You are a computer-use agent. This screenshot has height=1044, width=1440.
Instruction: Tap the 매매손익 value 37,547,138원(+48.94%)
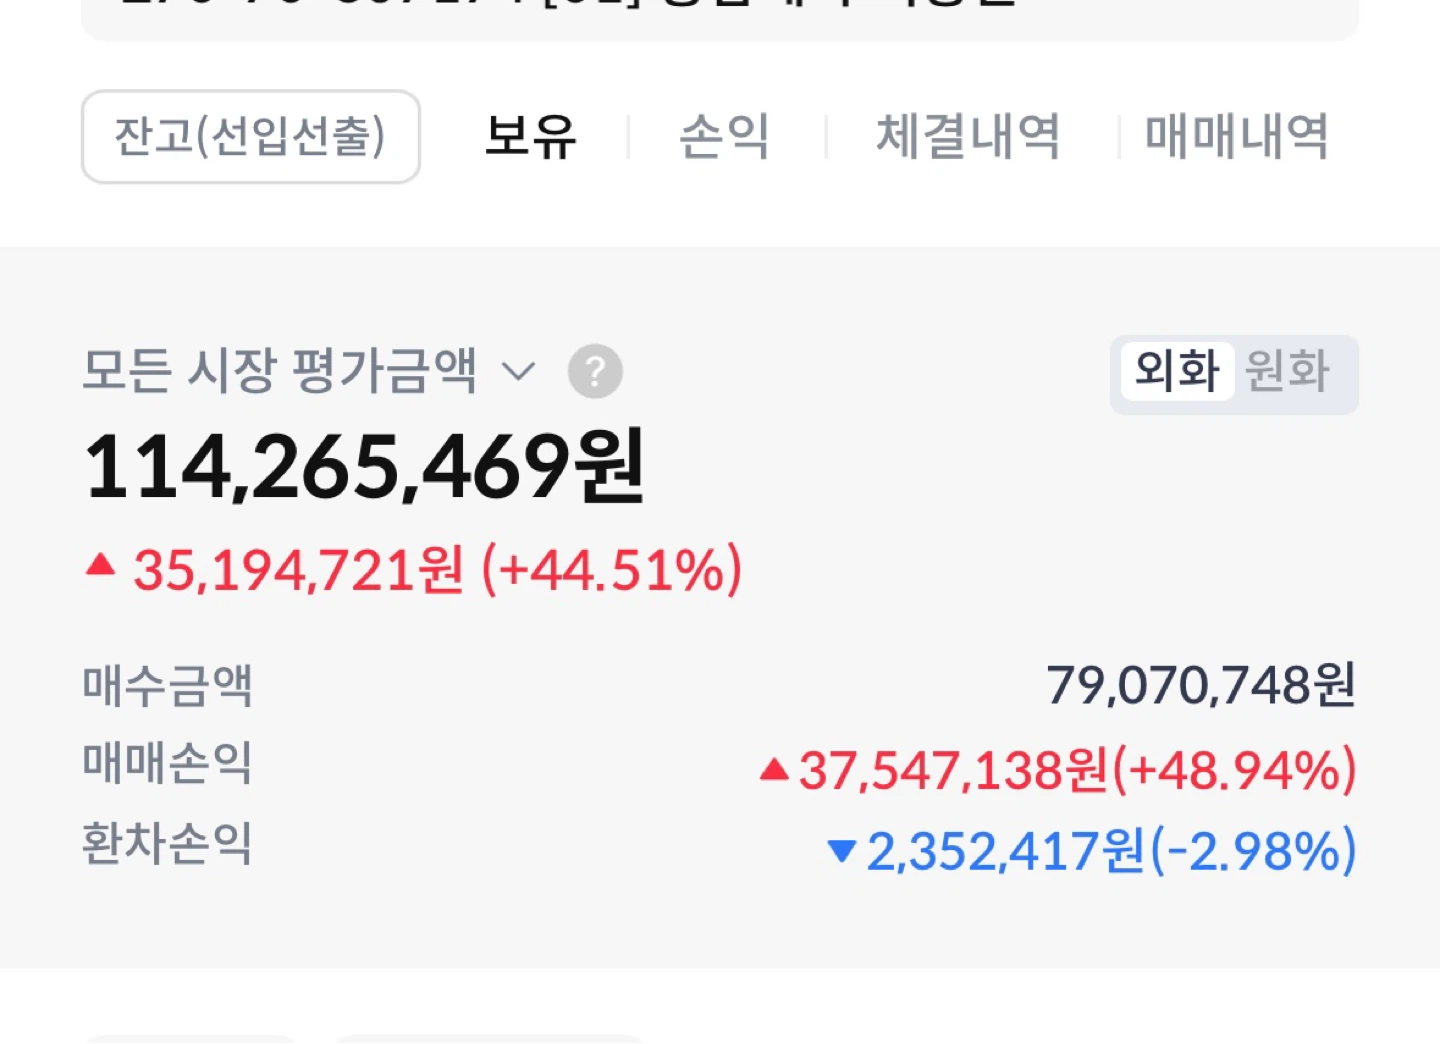point(1078,770)
